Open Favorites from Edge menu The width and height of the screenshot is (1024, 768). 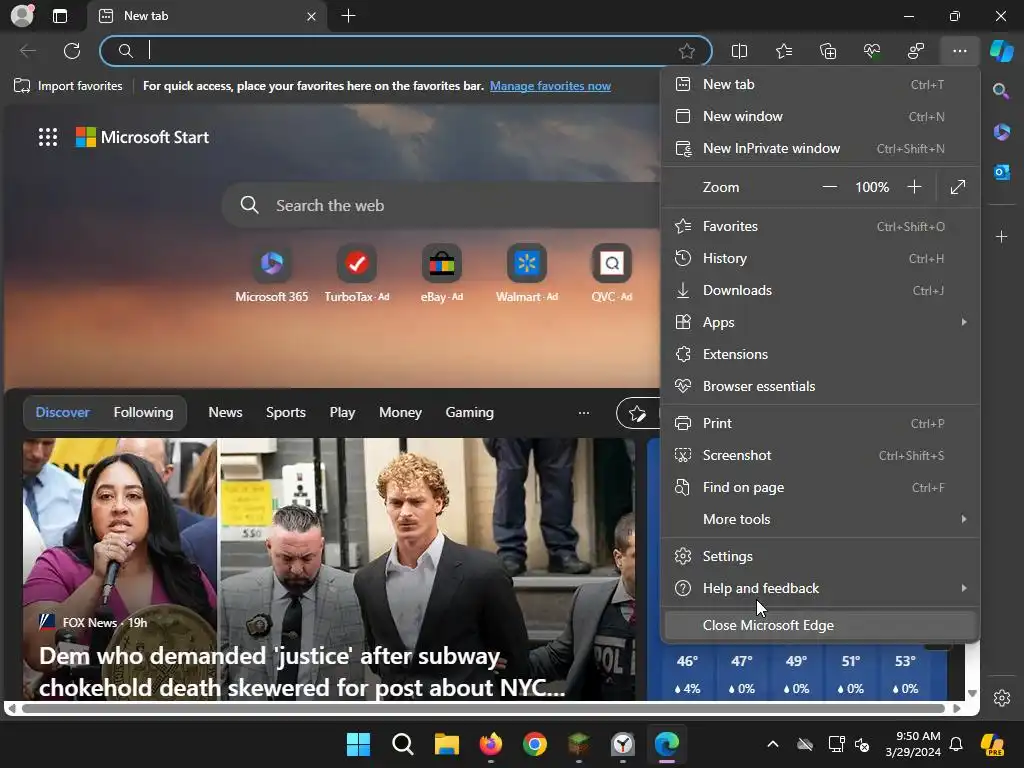click(x=820, y=226)
